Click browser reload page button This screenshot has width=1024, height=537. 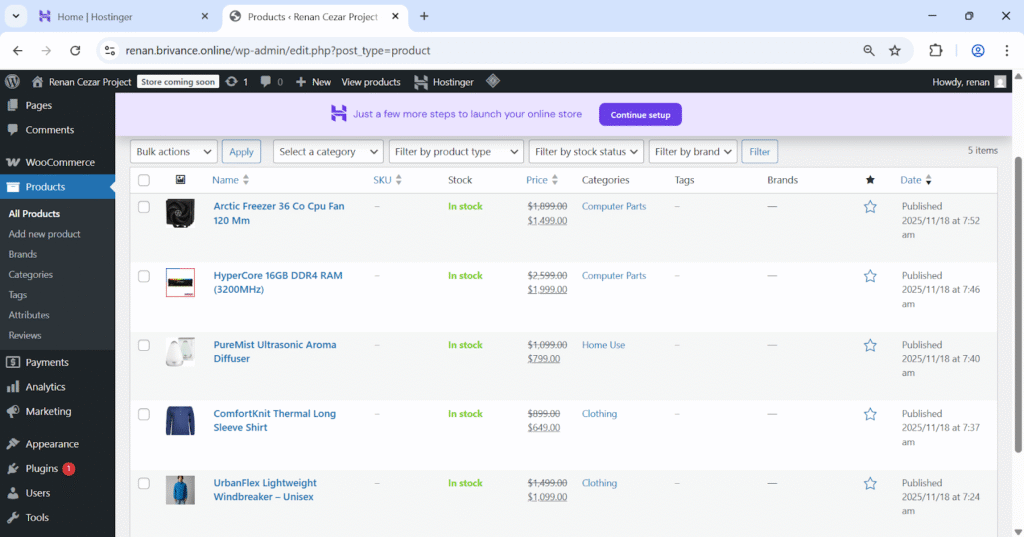(x=75, y=50)
